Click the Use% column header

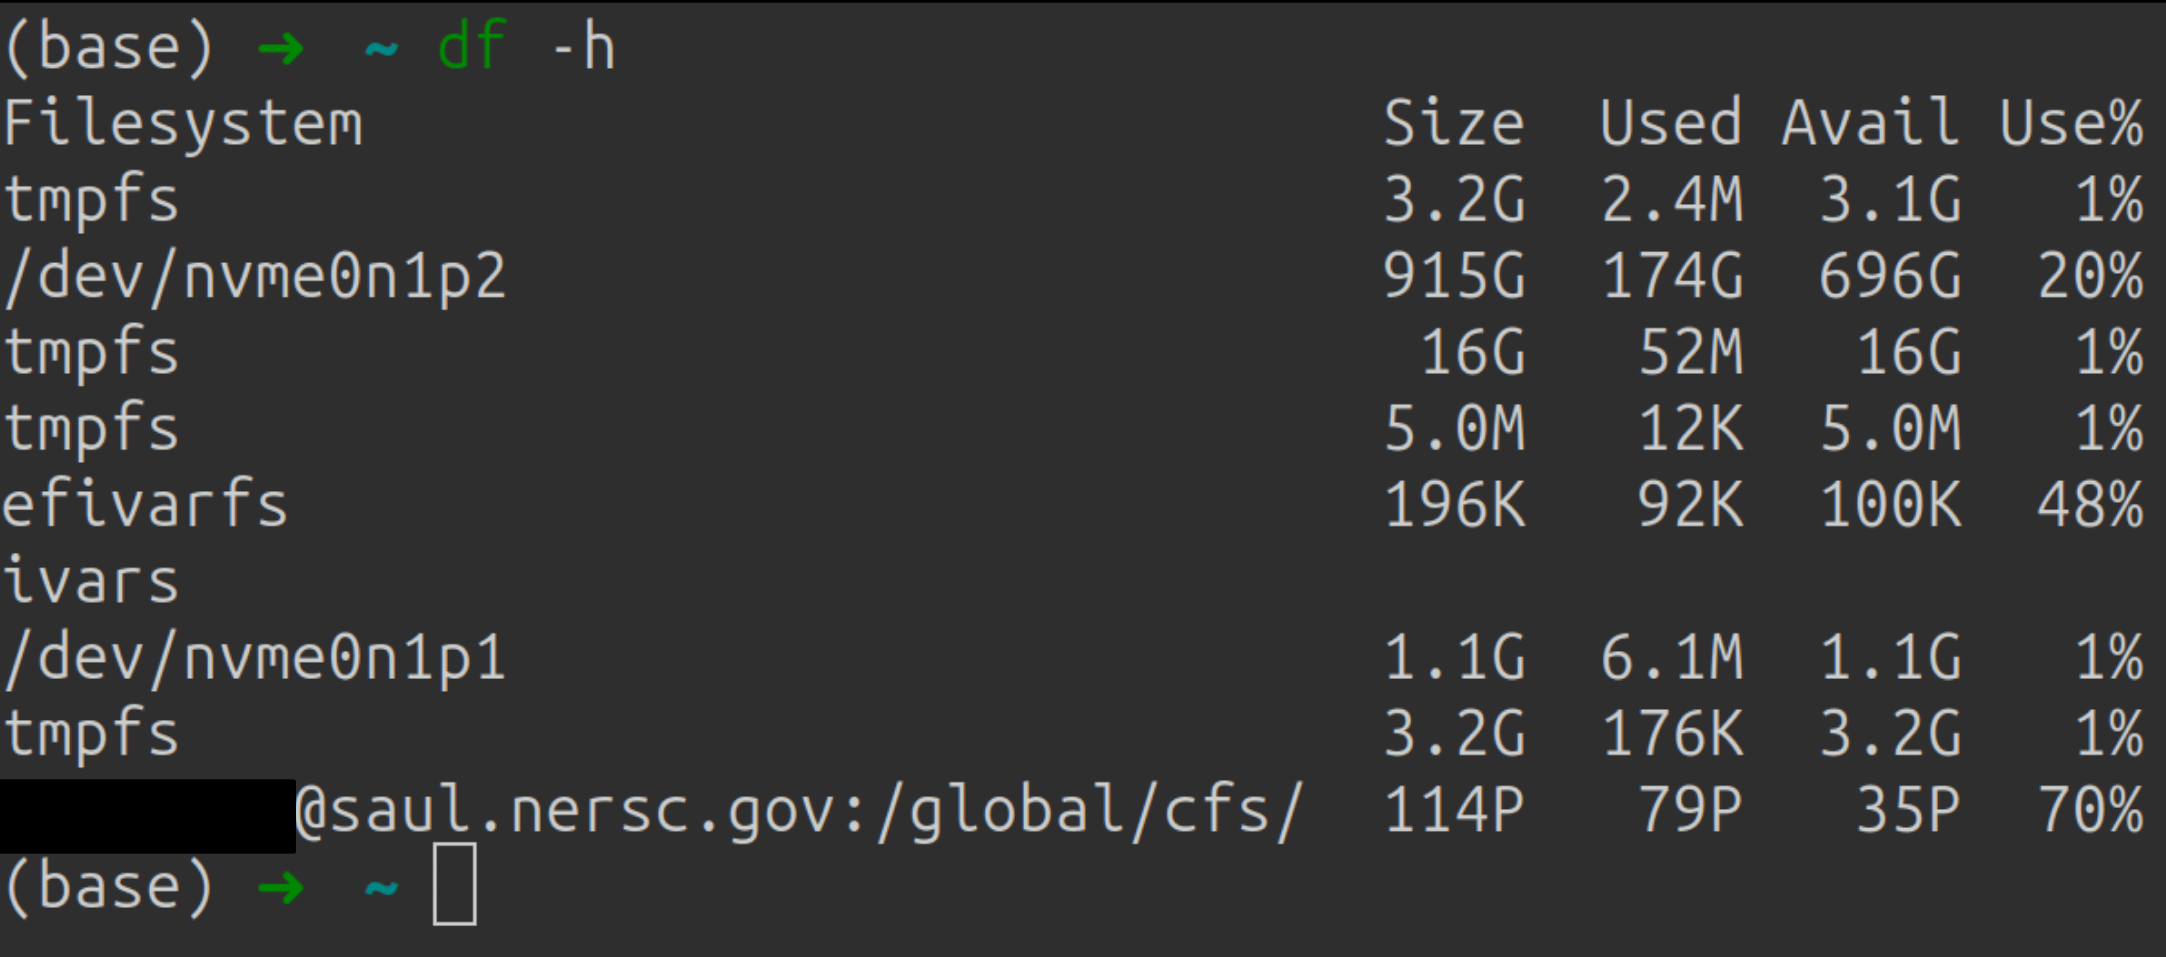pos(2071,124)
